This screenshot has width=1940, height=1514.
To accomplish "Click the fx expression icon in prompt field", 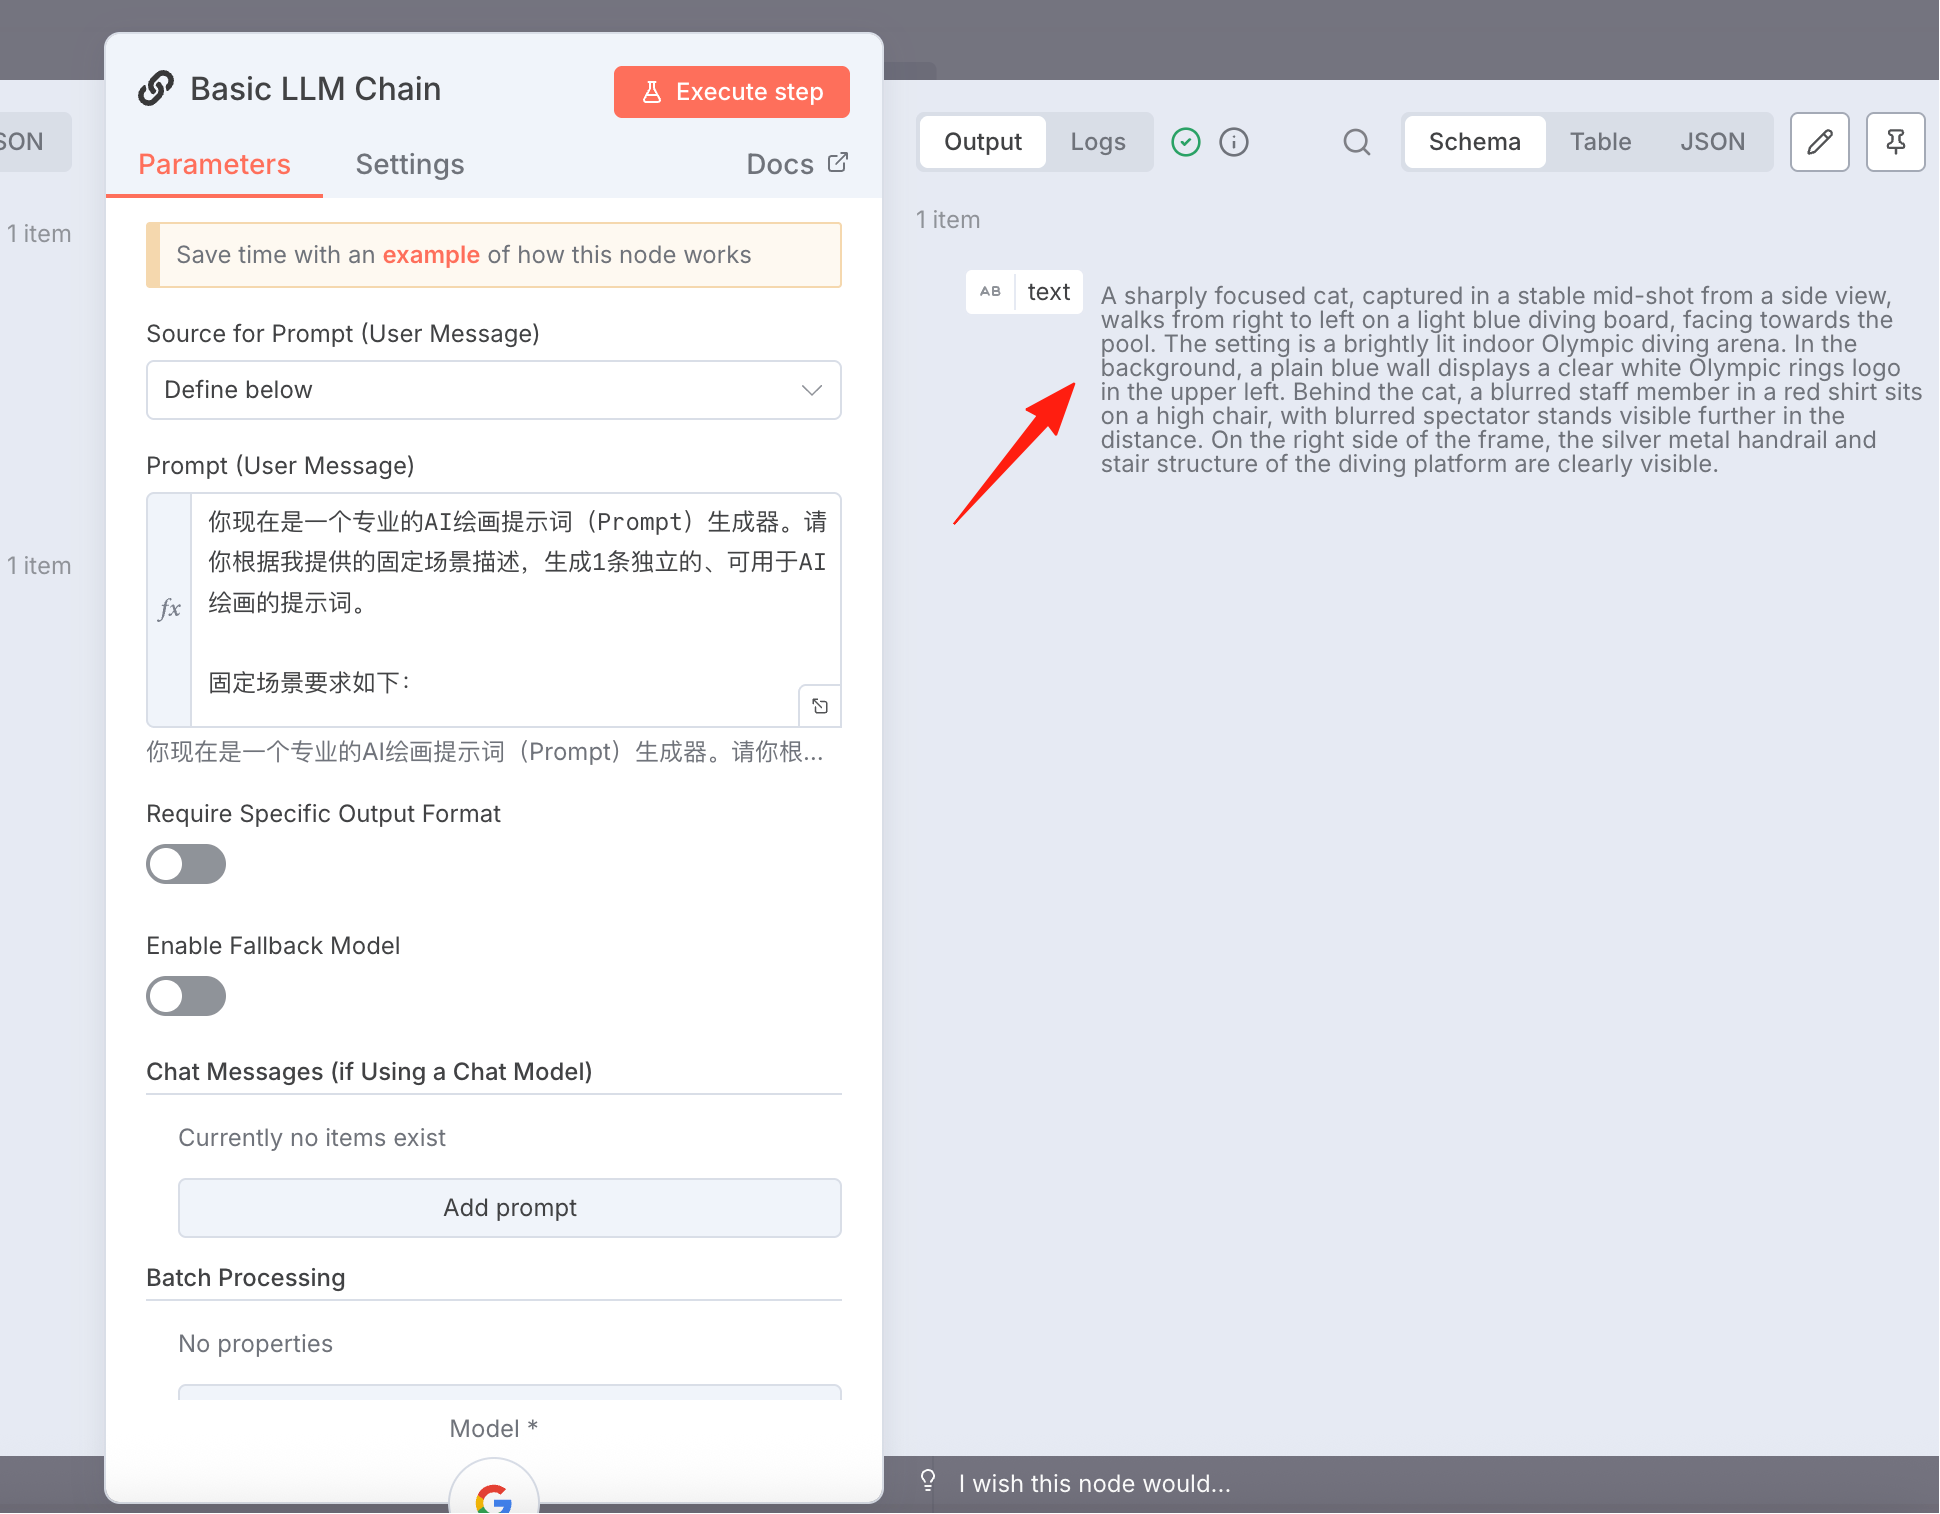I will (x=170, y=608).
